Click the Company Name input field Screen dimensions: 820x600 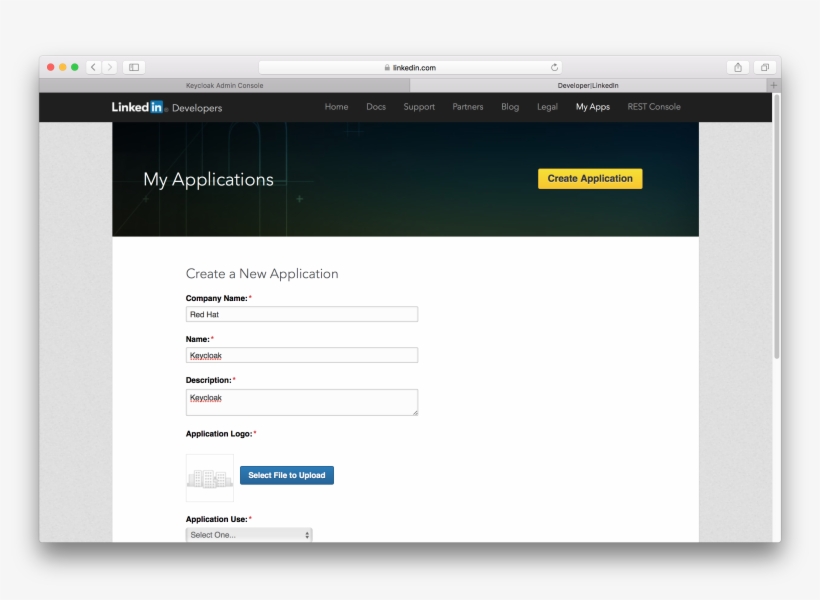pos(300,313)
